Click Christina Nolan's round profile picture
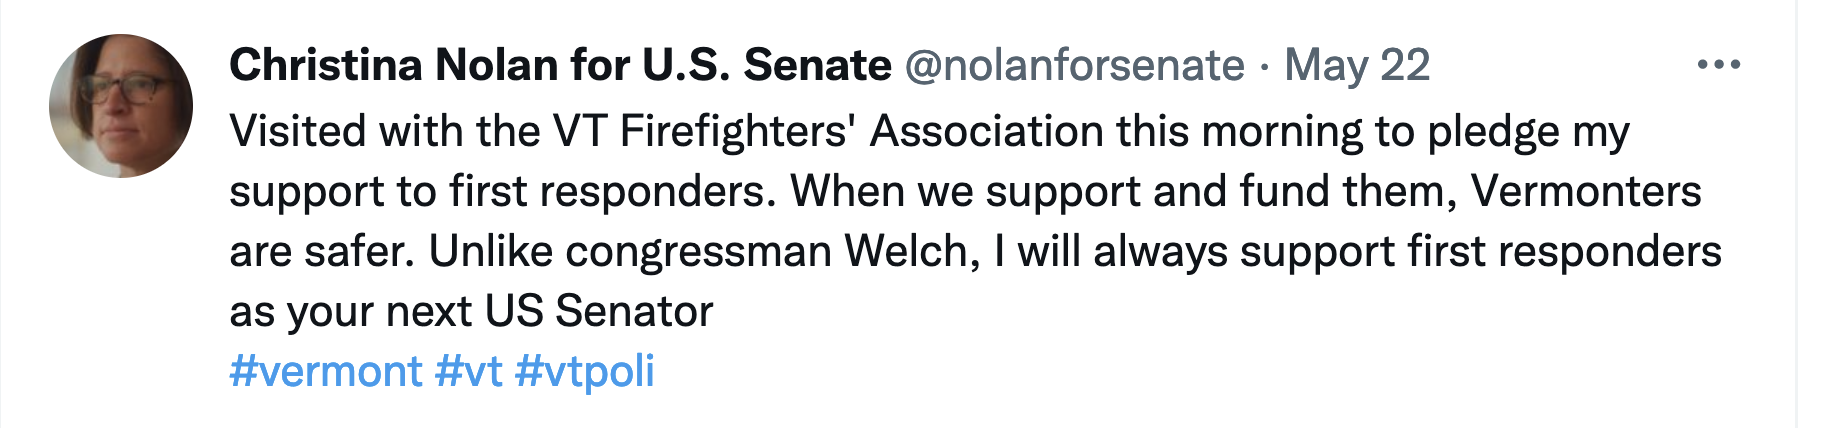The height and width of the screenshot is (428, 1830). [121, 106]
